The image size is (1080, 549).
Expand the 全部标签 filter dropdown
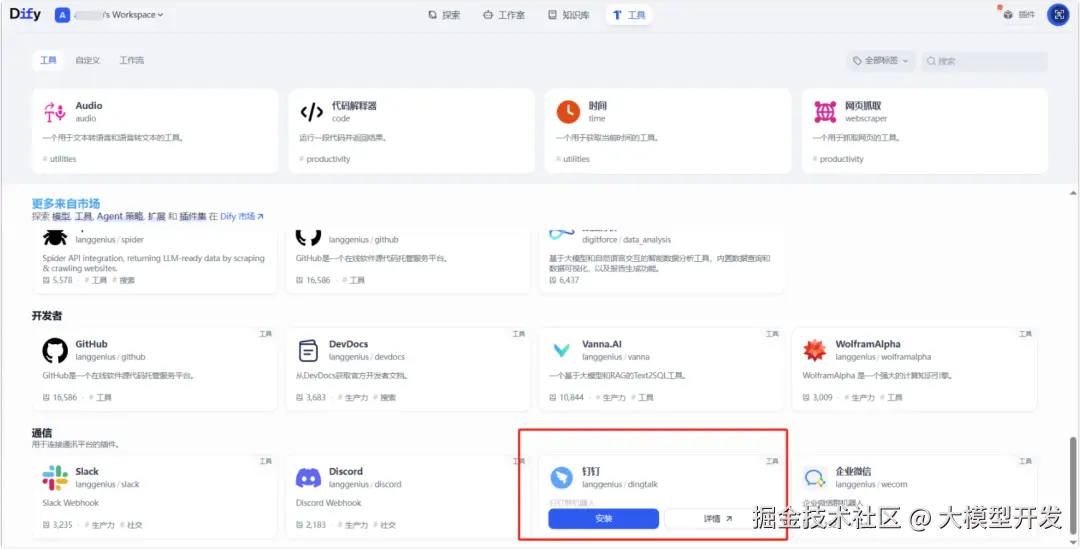pos(881,61)
